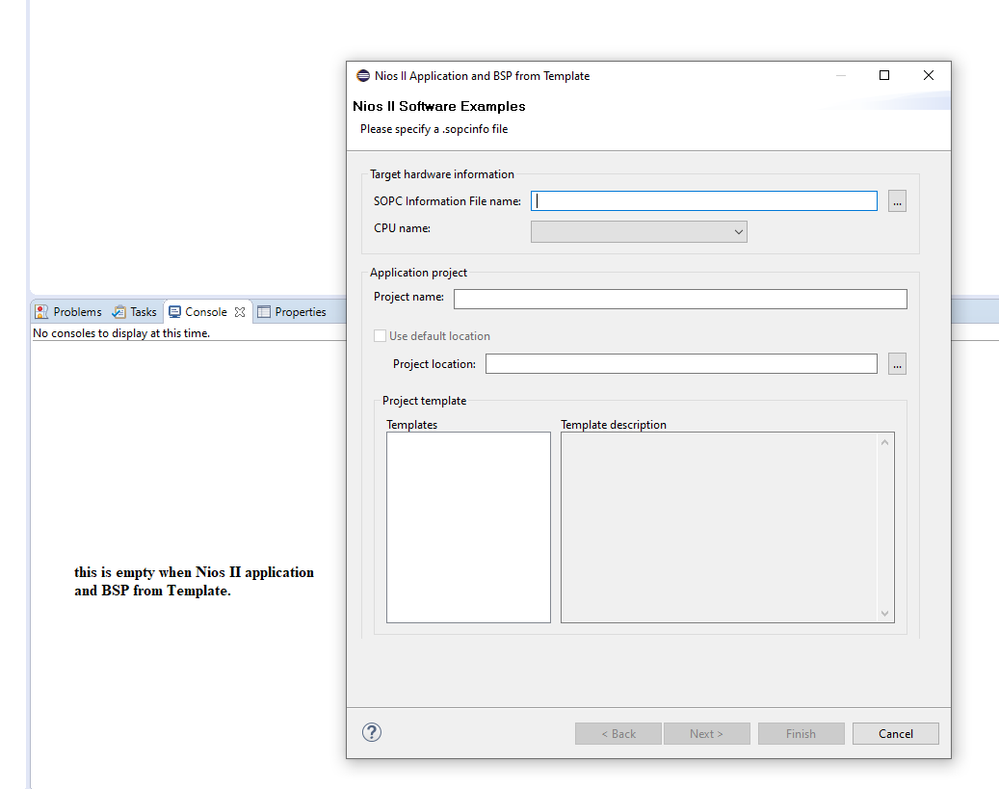Click Template description scrollbar up arrow
The image size is (999, 789).
click(x=884, y=442)
